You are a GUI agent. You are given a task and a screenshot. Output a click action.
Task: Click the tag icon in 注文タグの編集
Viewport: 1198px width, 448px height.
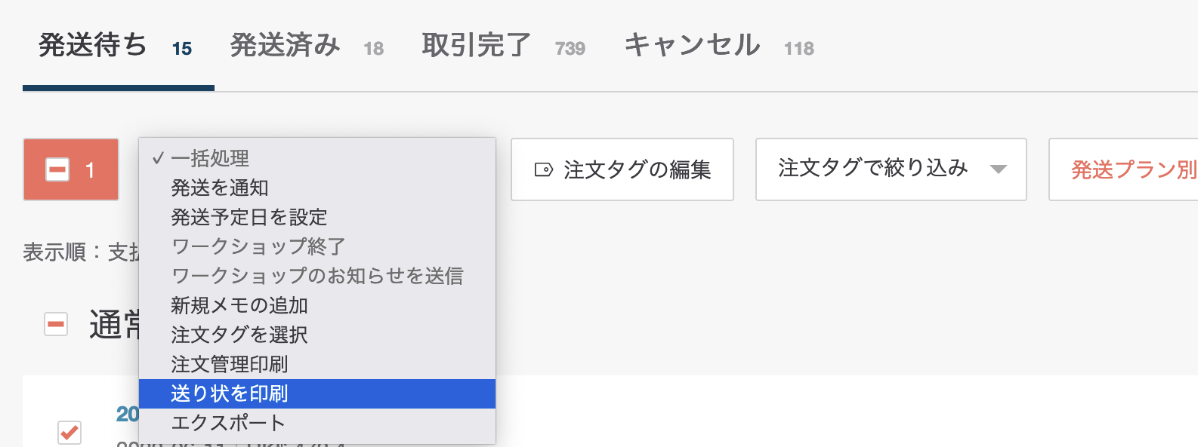tap(543, 170)
